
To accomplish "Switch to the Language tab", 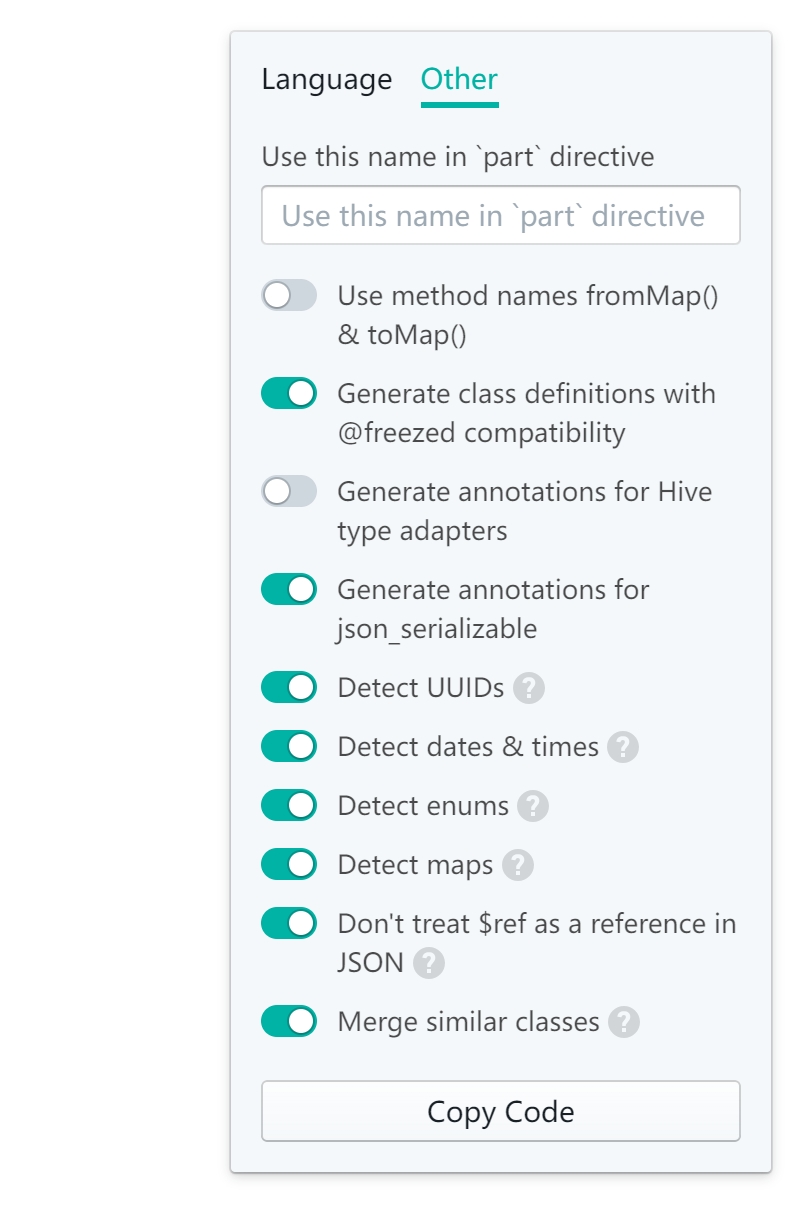I will click(327, 80).
